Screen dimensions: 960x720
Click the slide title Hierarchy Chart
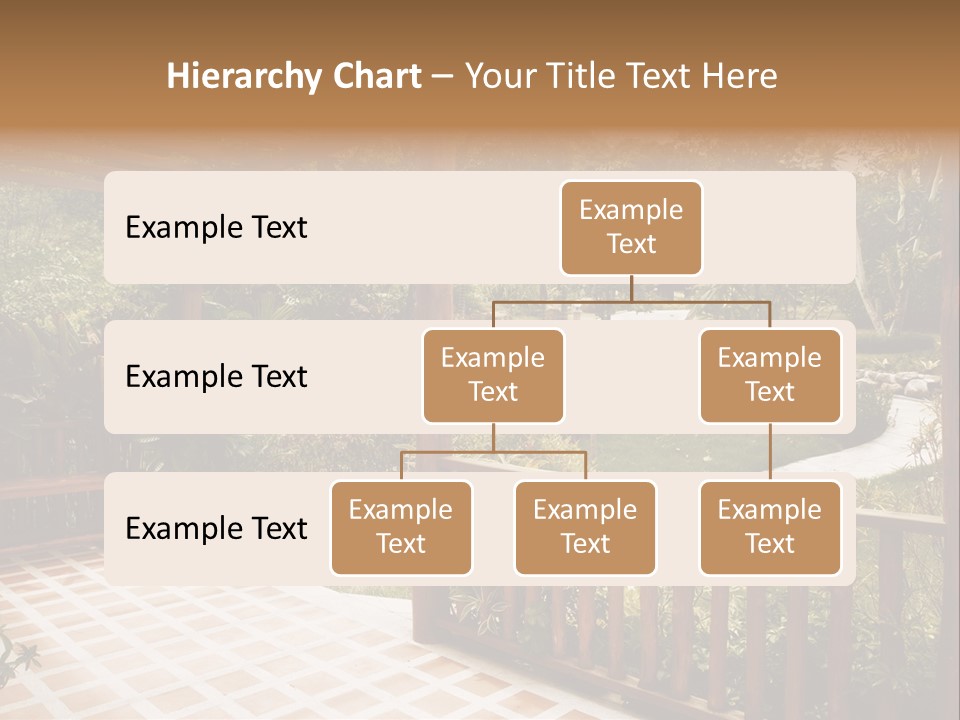295,75
